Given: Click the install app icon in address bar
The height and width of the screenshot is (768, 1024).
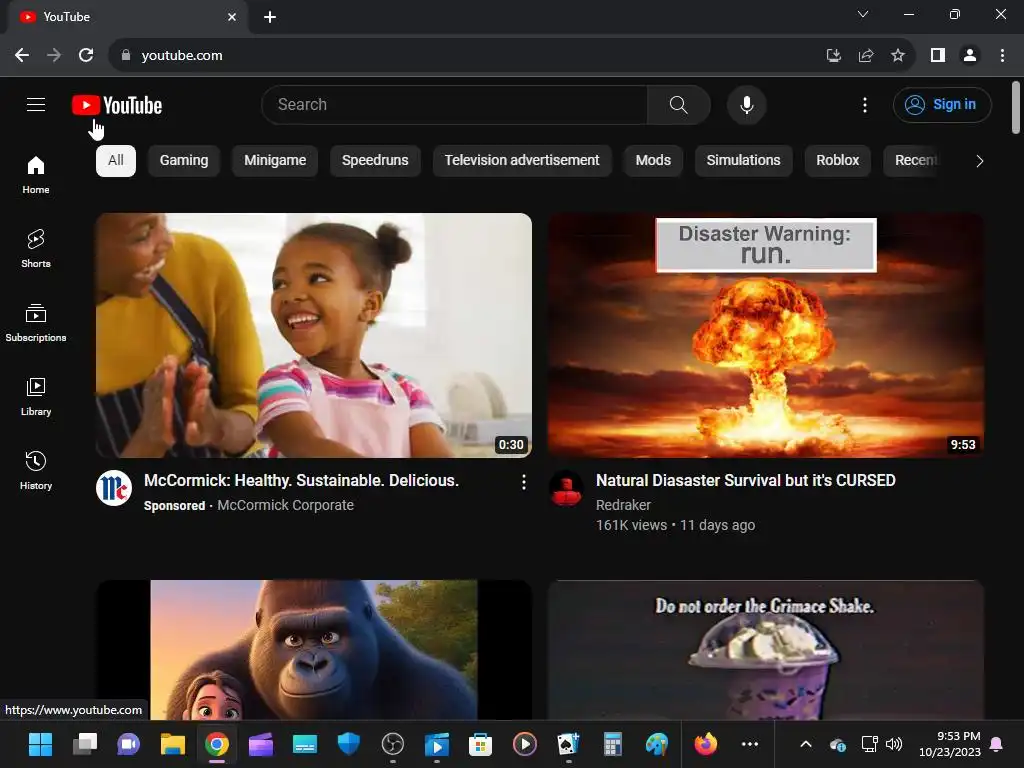Looking at the screenshot, I should pyautogui.click(x=833, y=56).
